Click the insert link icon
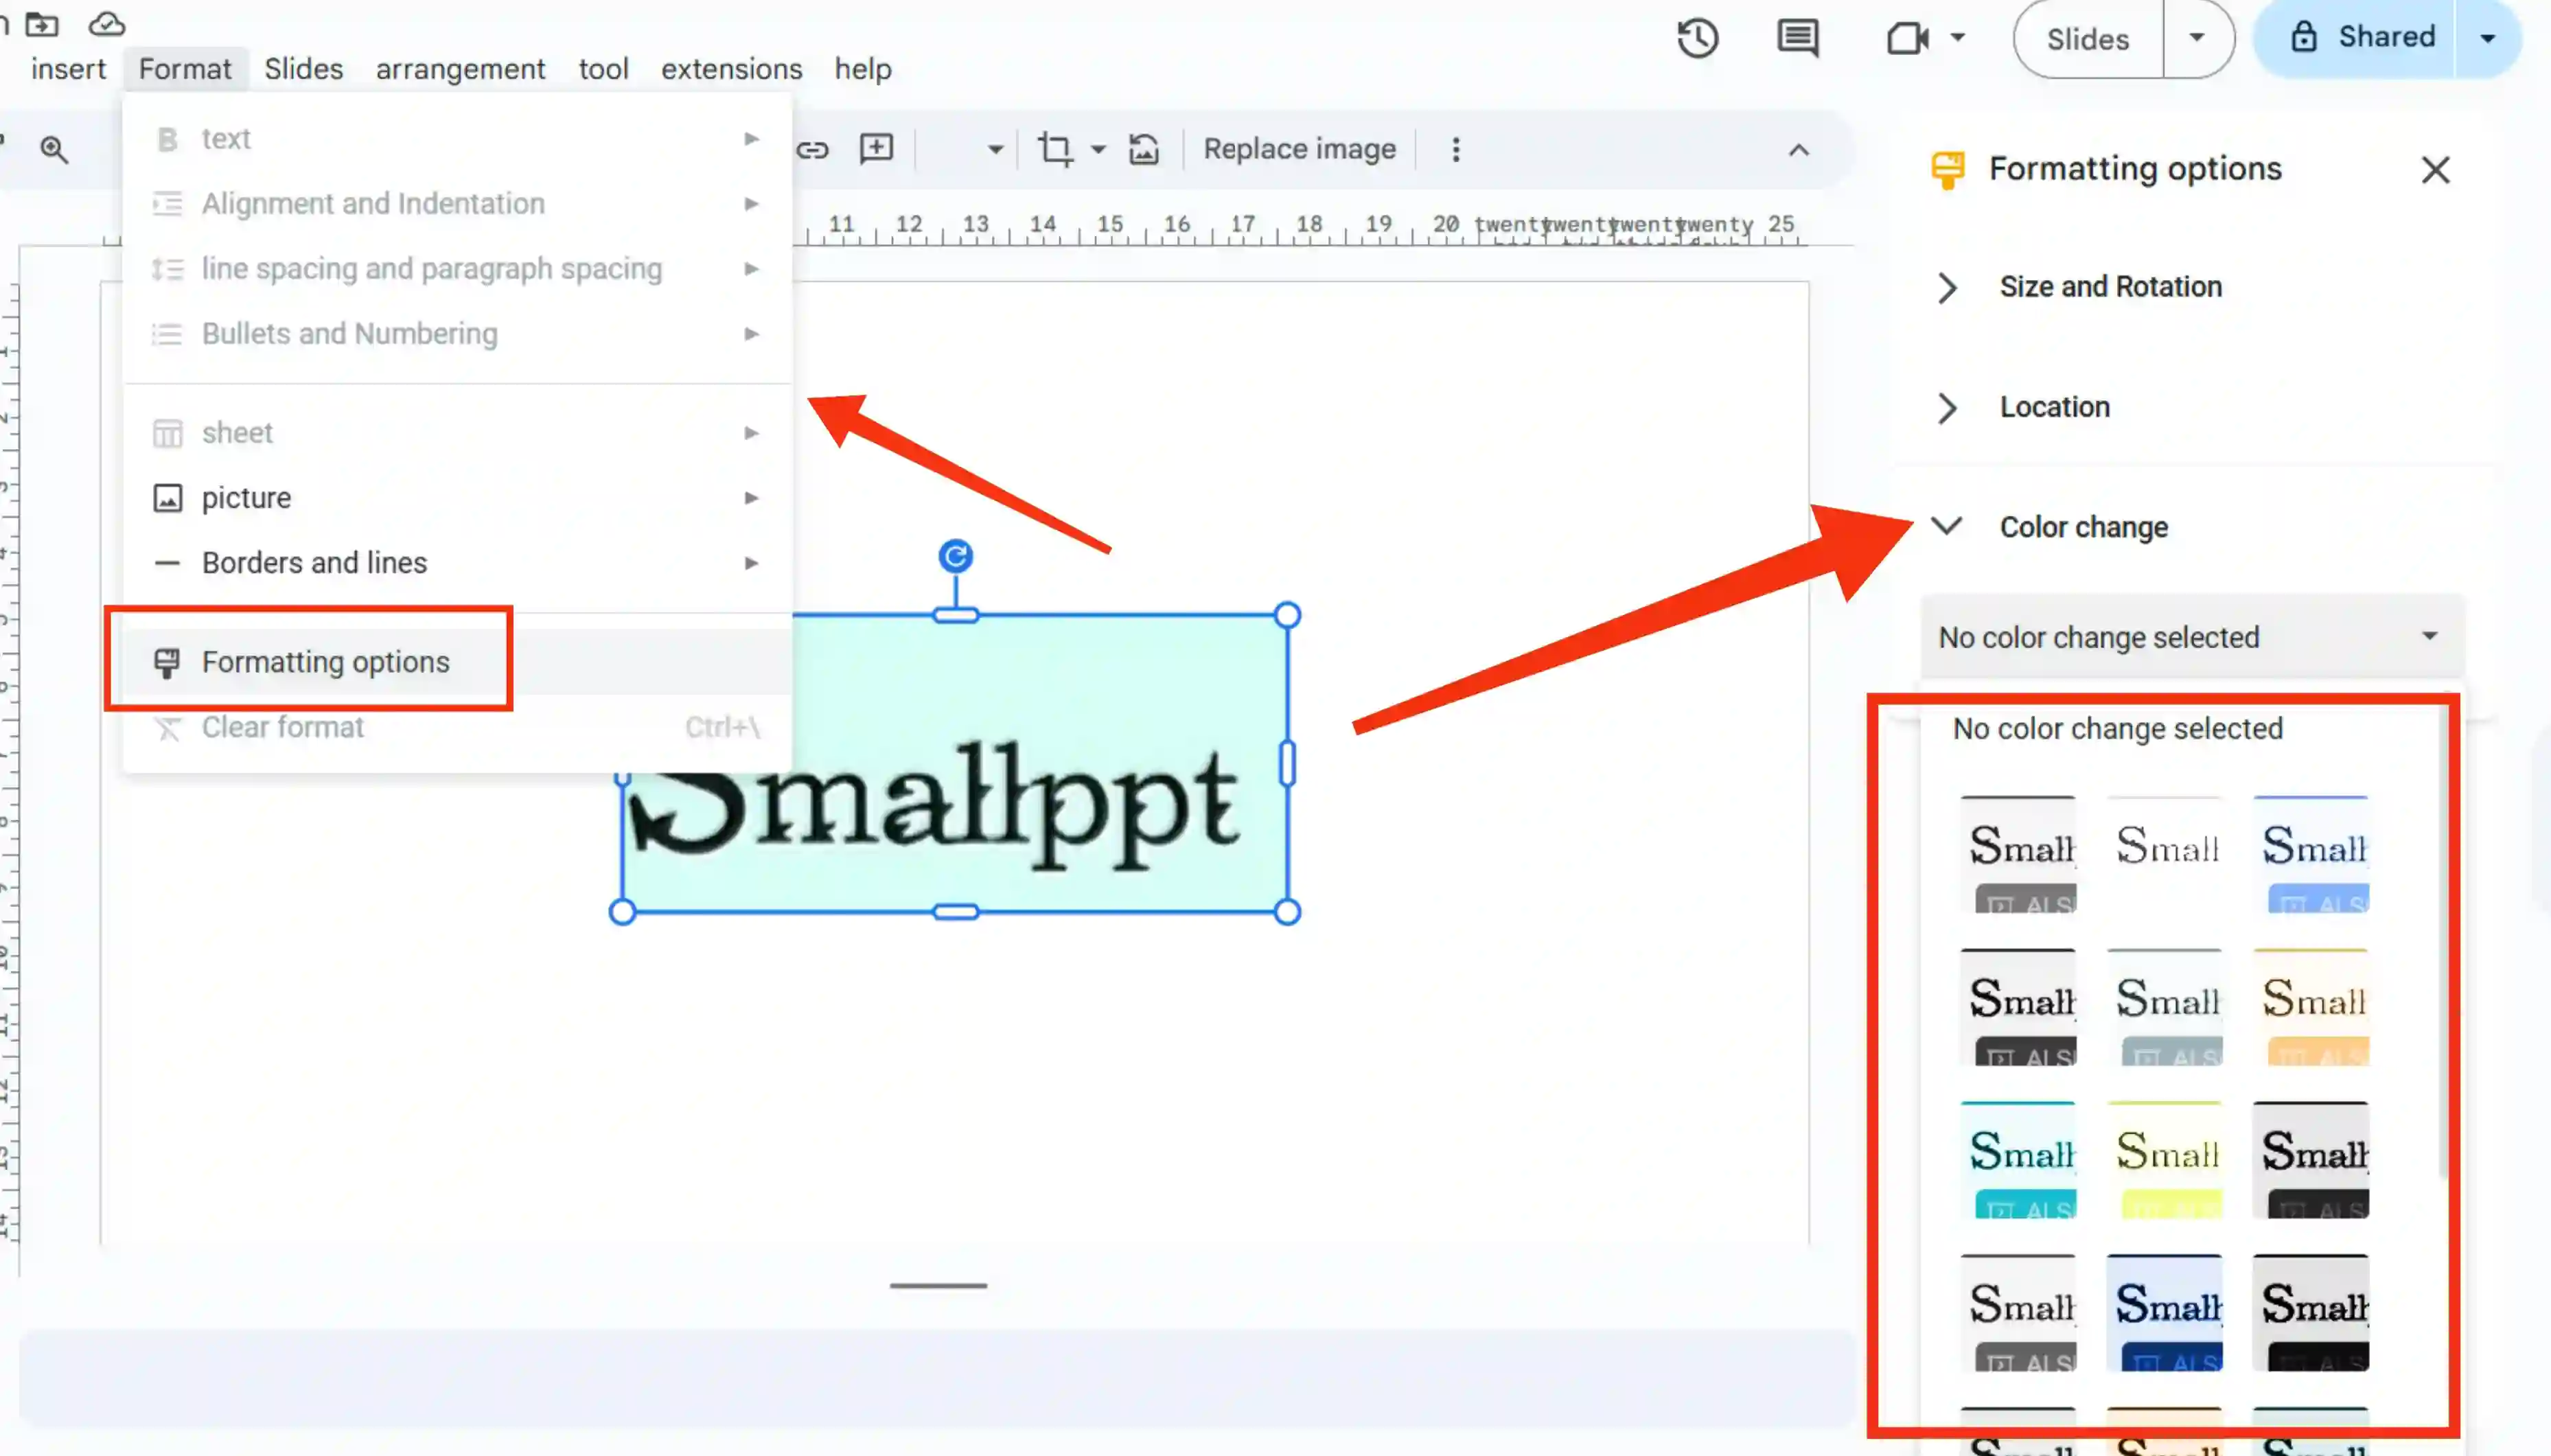The height and width of the screenshot is (1456, 2551). [812, 149]
